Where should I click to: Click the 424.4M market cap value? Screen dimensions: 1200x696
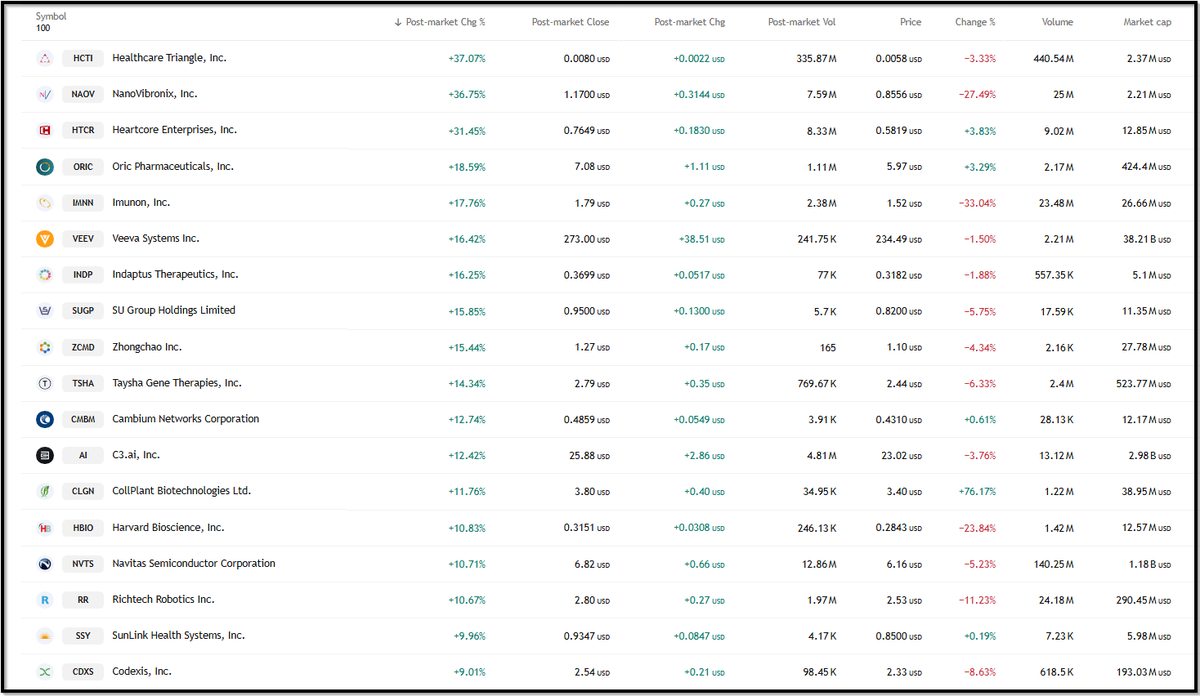[x=1144, y=167]
